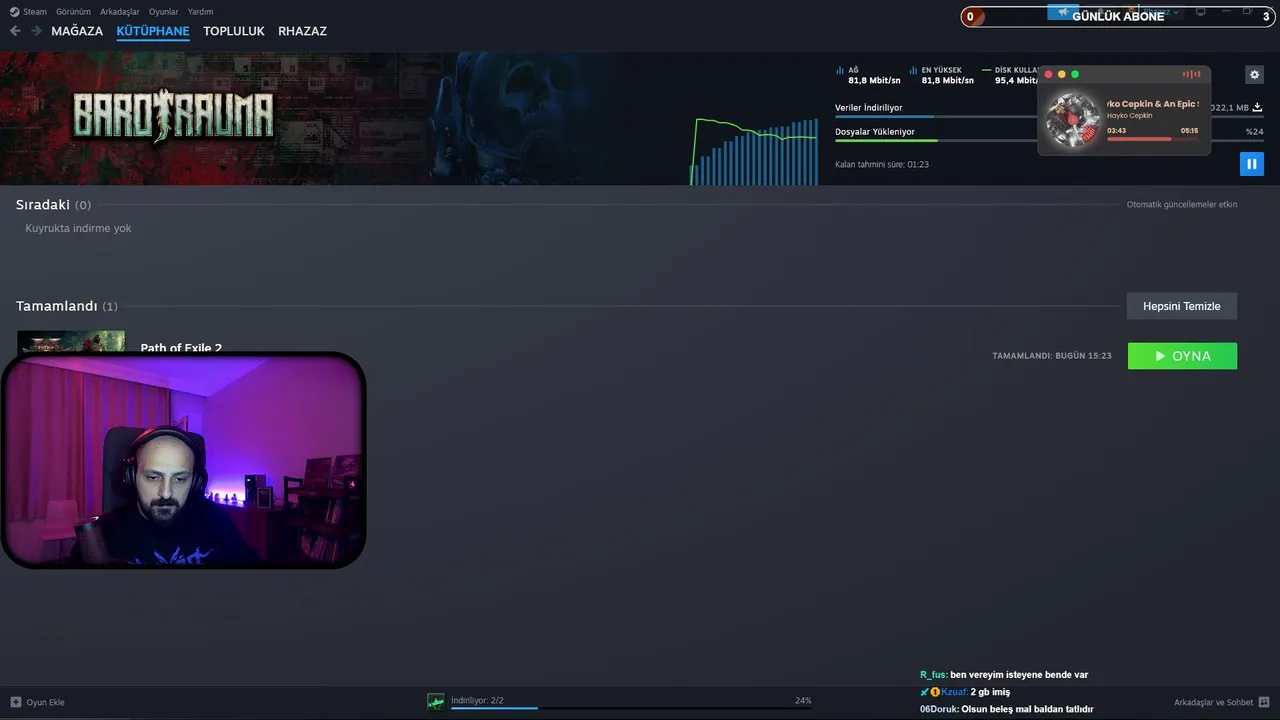Click the 'Path of Exile 2' title
The image size is (1280, 720).
coord(181,347)
